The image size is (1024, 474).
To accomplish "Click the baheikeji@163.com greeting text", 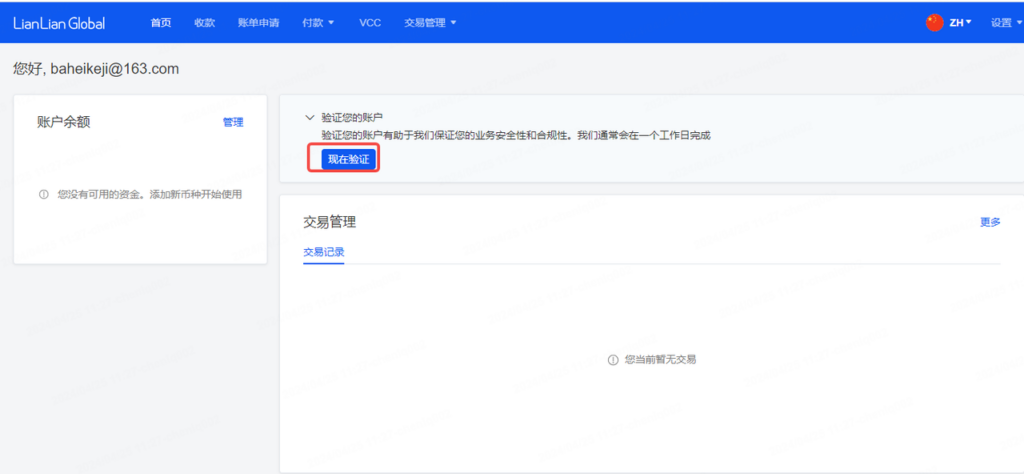I will tap(96, 69).
